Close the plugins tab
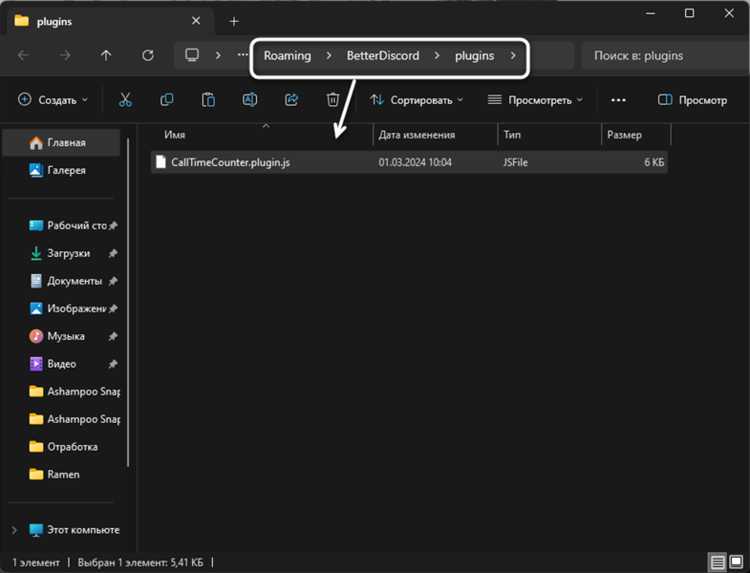The height and width of the screenshot is (573, 750). [x=196, y=21]
